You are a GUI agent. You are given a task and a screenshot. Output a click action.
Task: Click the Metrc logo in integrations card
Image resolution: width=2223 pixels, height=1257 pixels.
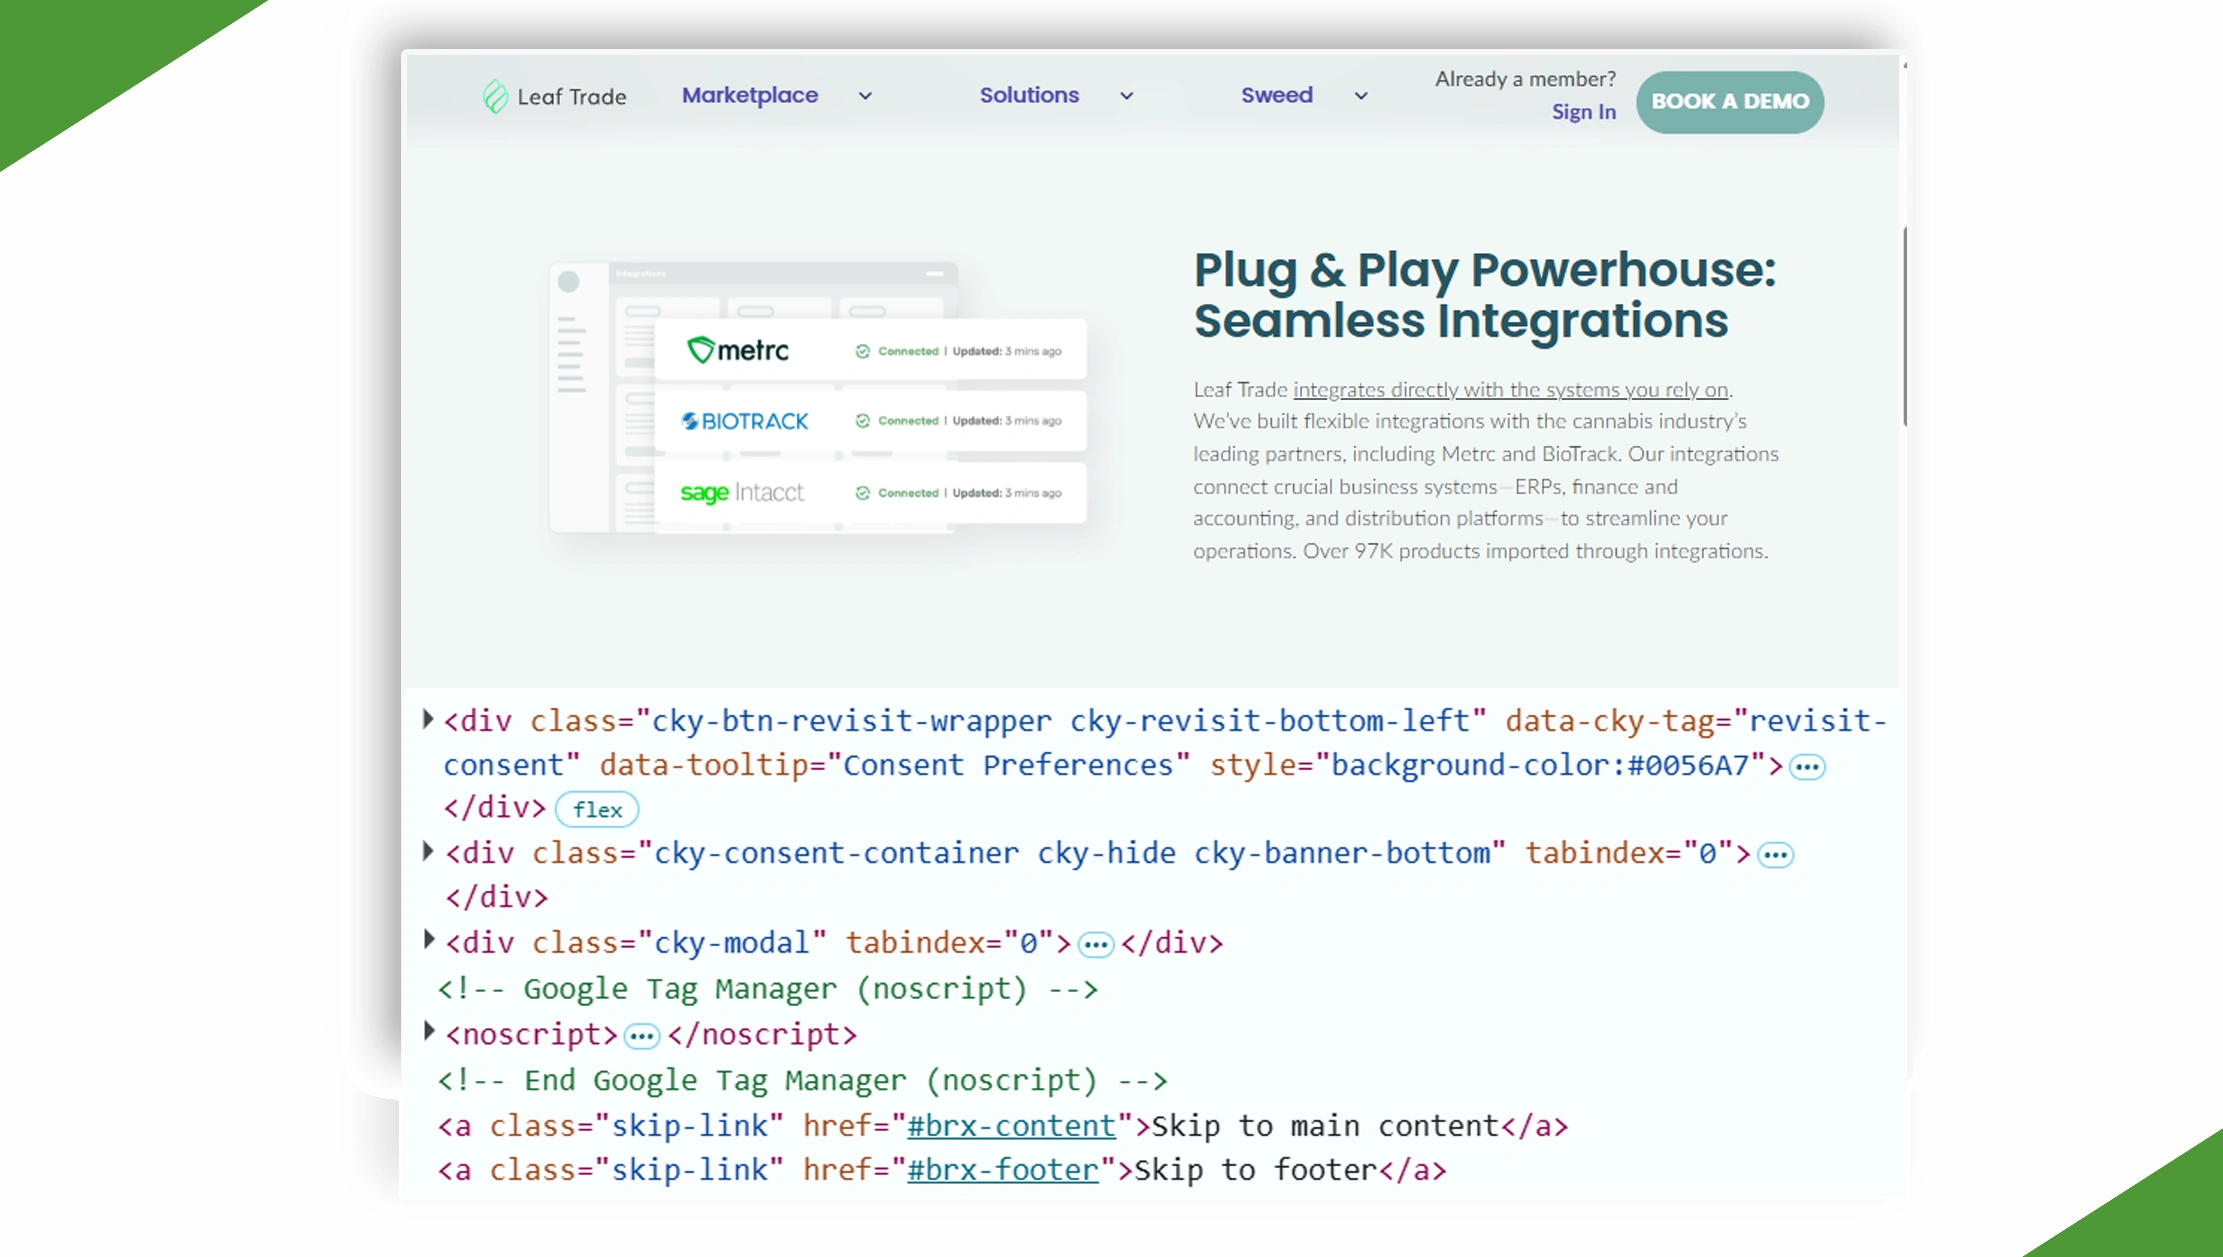pos(738,350)
